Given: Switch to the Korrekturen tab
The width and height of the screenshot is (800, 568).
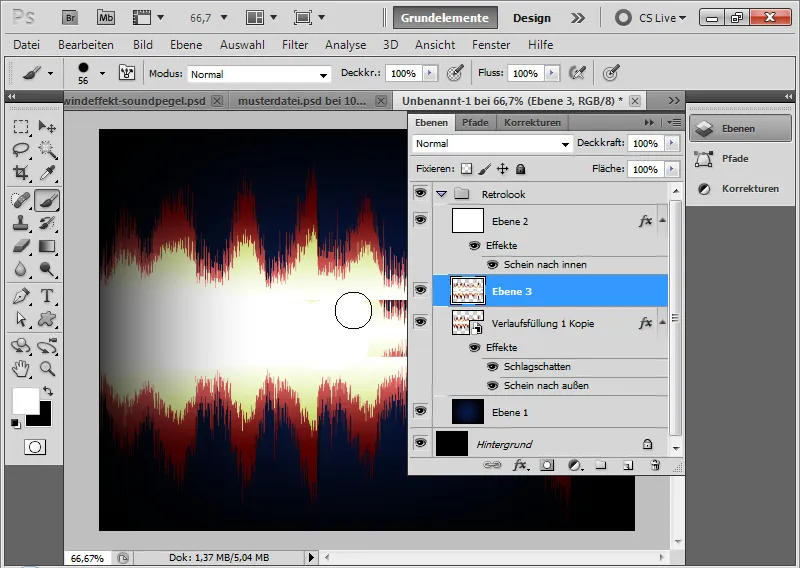Looking at the screenshot, I should 532,122.
